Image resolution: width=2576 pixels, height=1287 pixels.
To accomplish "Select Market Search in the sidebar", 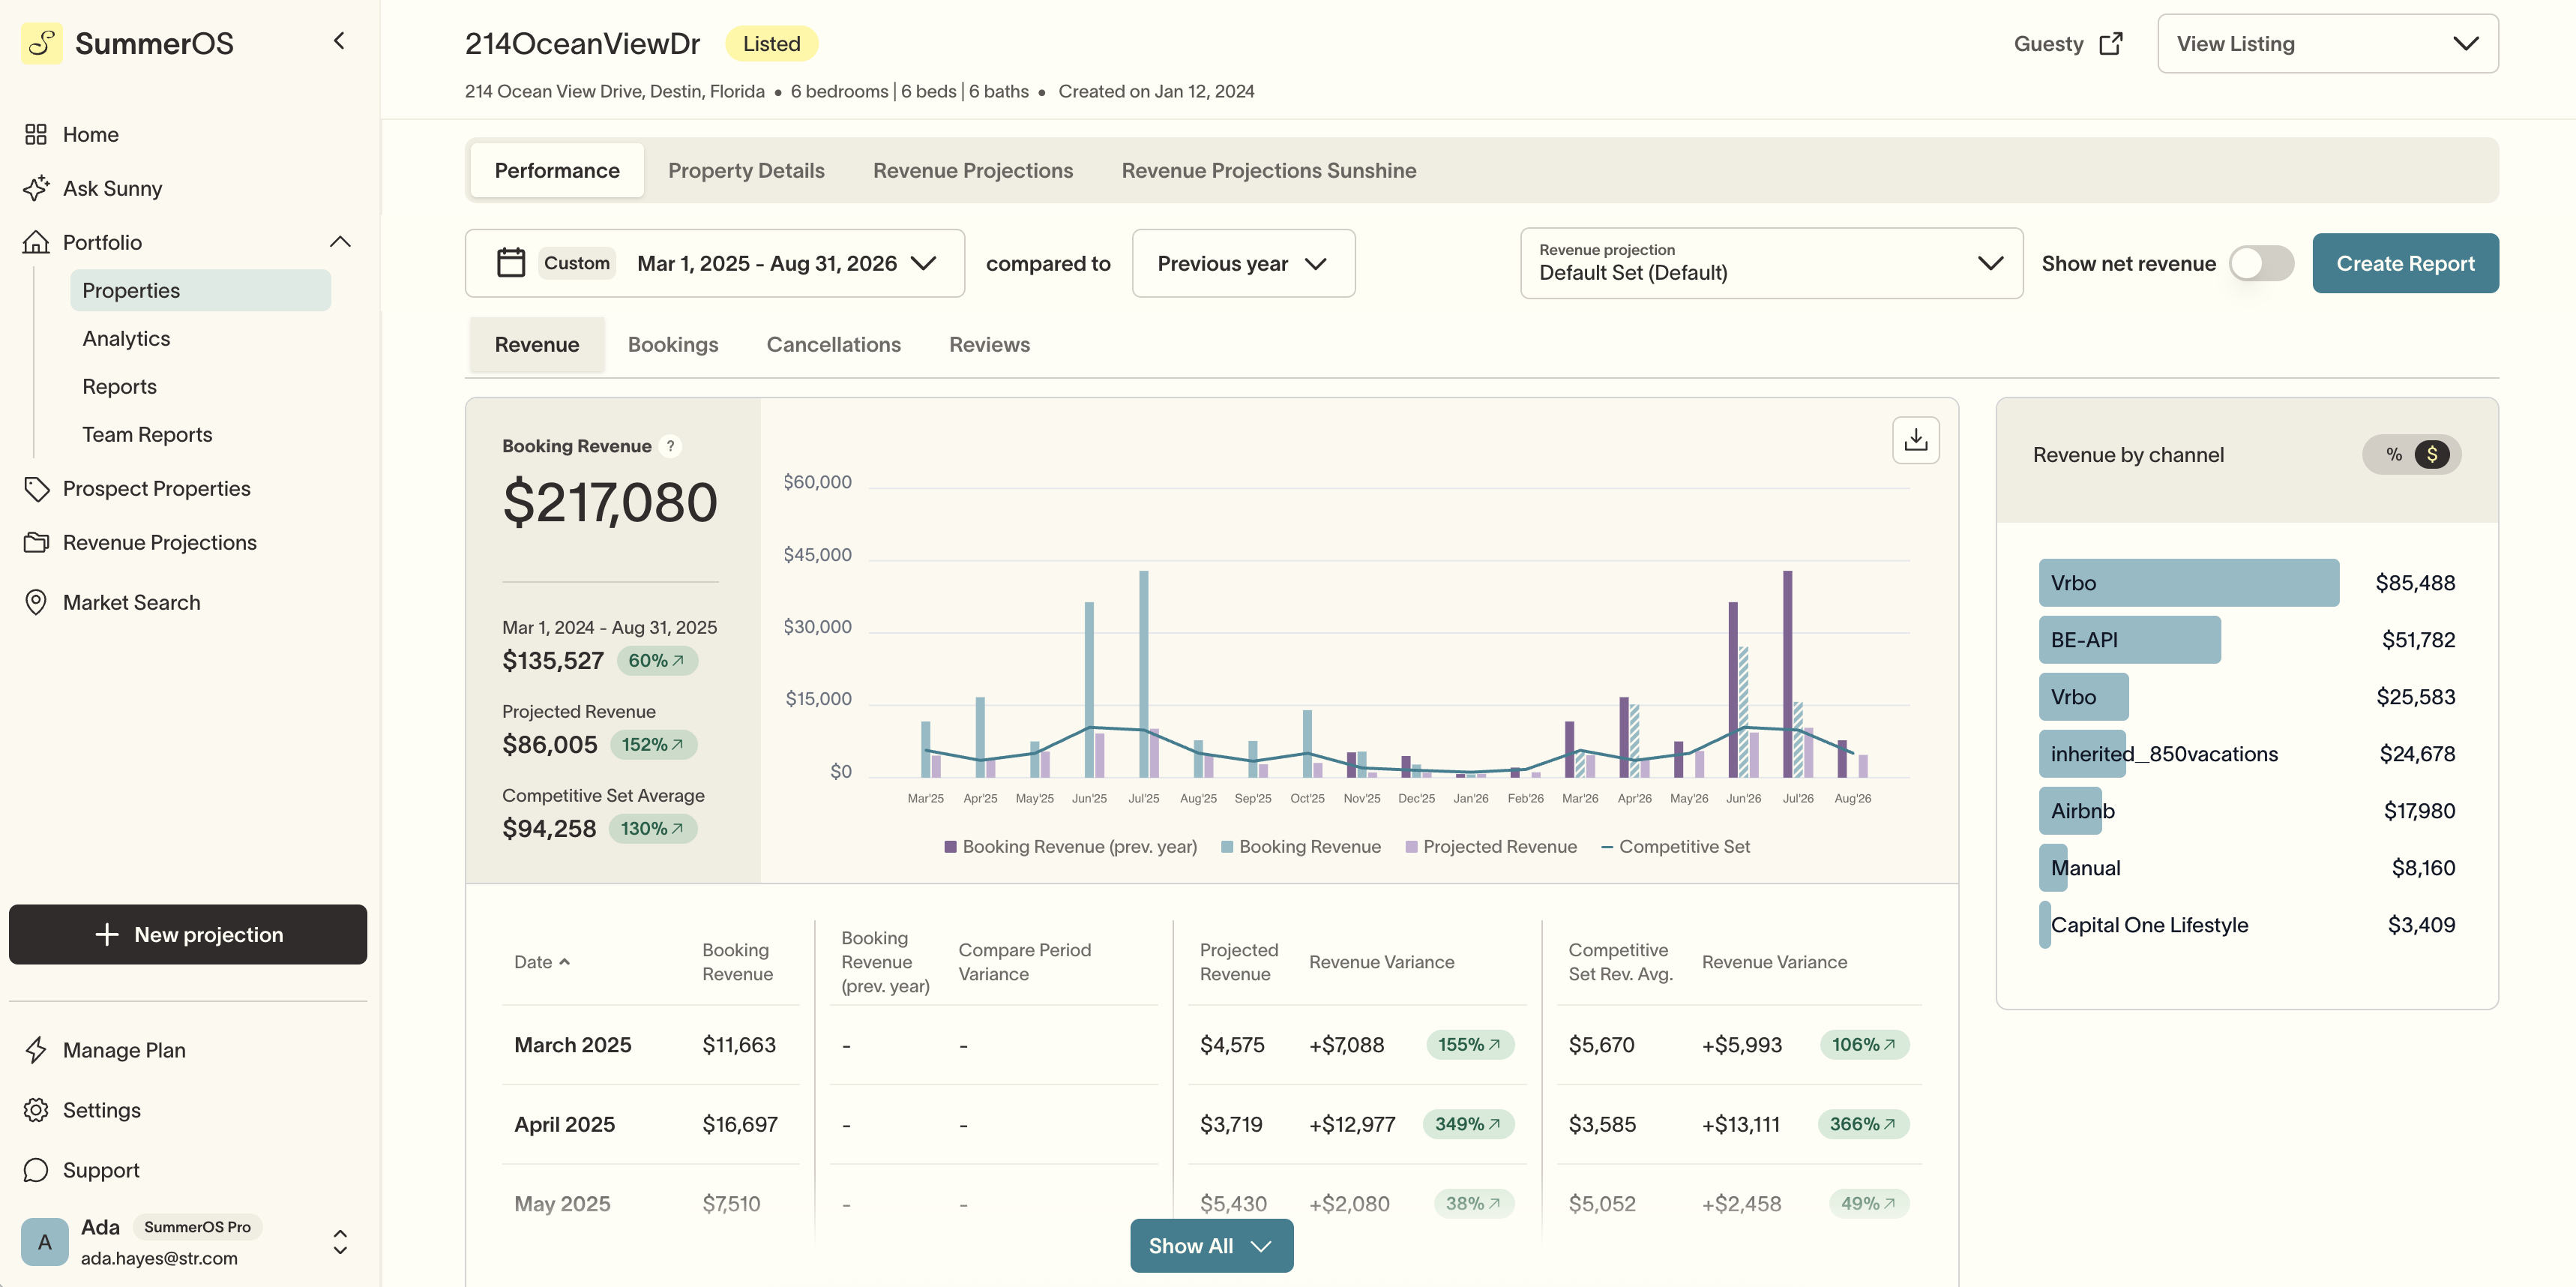I will coord(131,602).
